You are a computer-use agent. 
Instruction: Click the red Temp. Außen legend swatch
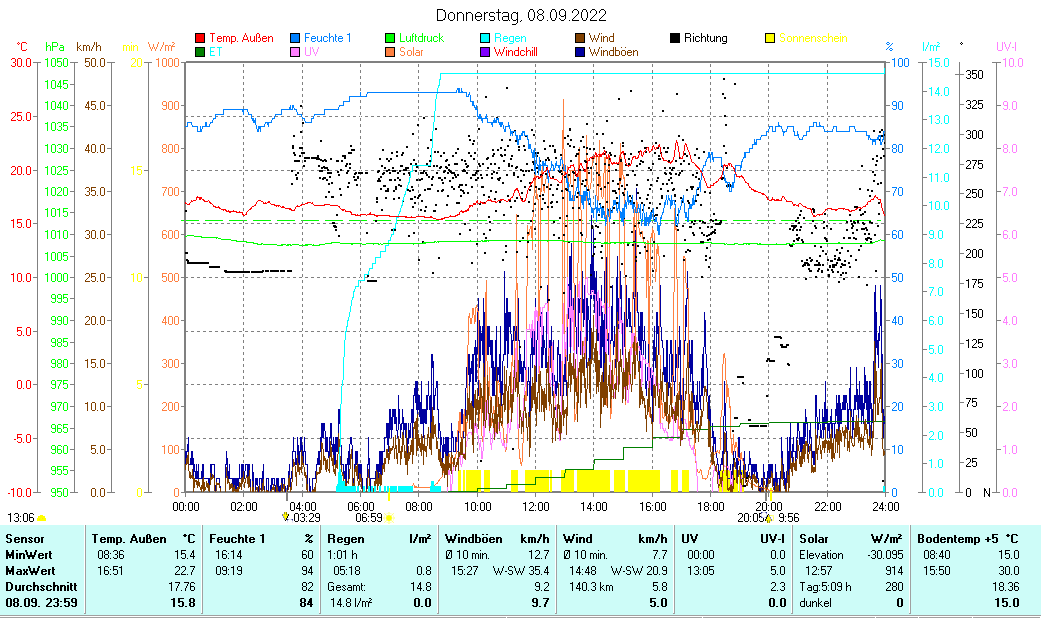click(x=200, y=39)
